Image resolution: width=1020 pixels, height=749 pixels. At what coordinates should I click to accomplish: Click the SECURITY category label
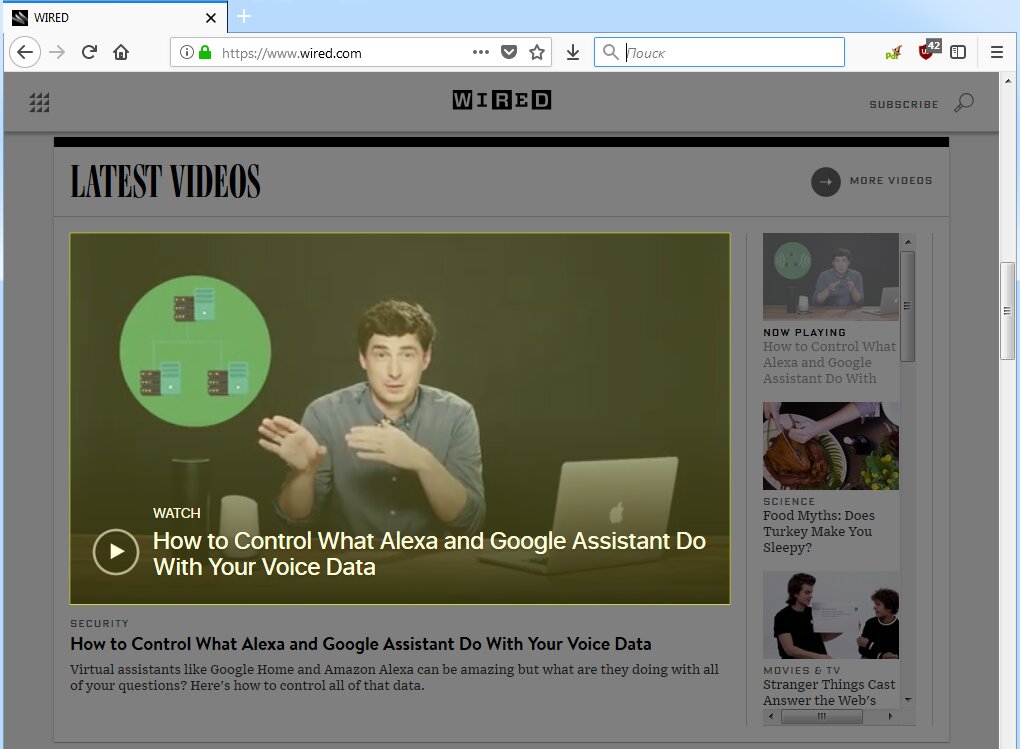[100, 623]
